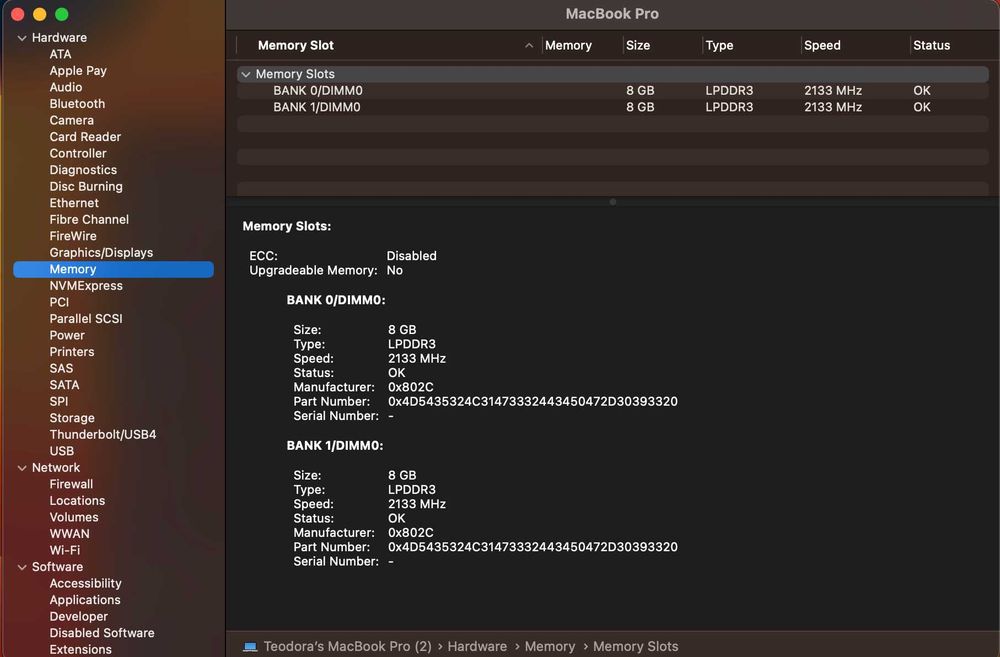Screen dimensions: 1000x657
Task: Collapse the Network section chevron
Action: click(22, 468)
